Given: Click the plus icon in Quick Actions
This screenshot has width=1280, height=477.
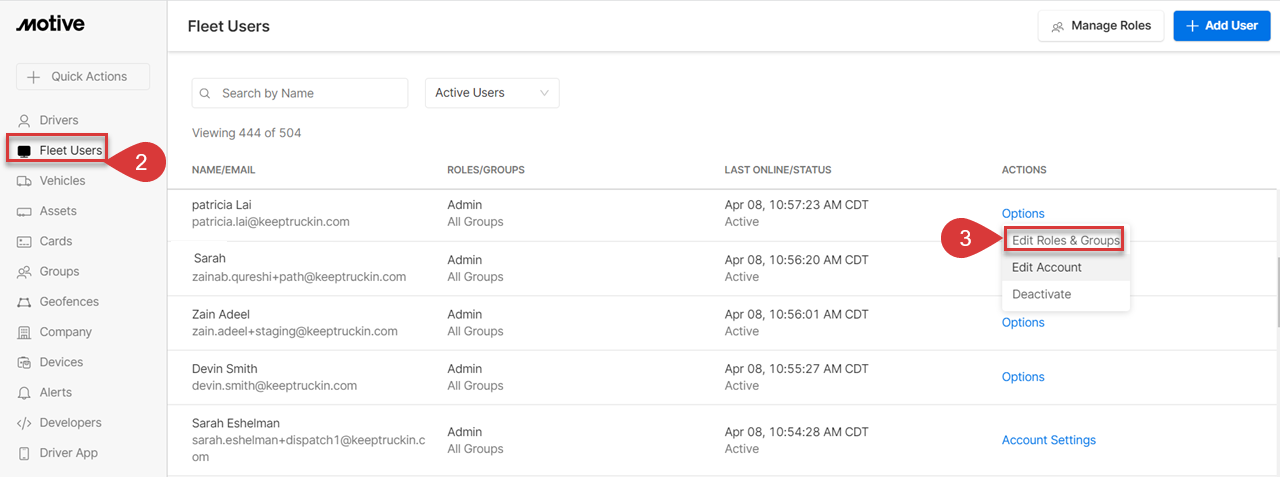Looking at the screenshot, I should point(34,77).
